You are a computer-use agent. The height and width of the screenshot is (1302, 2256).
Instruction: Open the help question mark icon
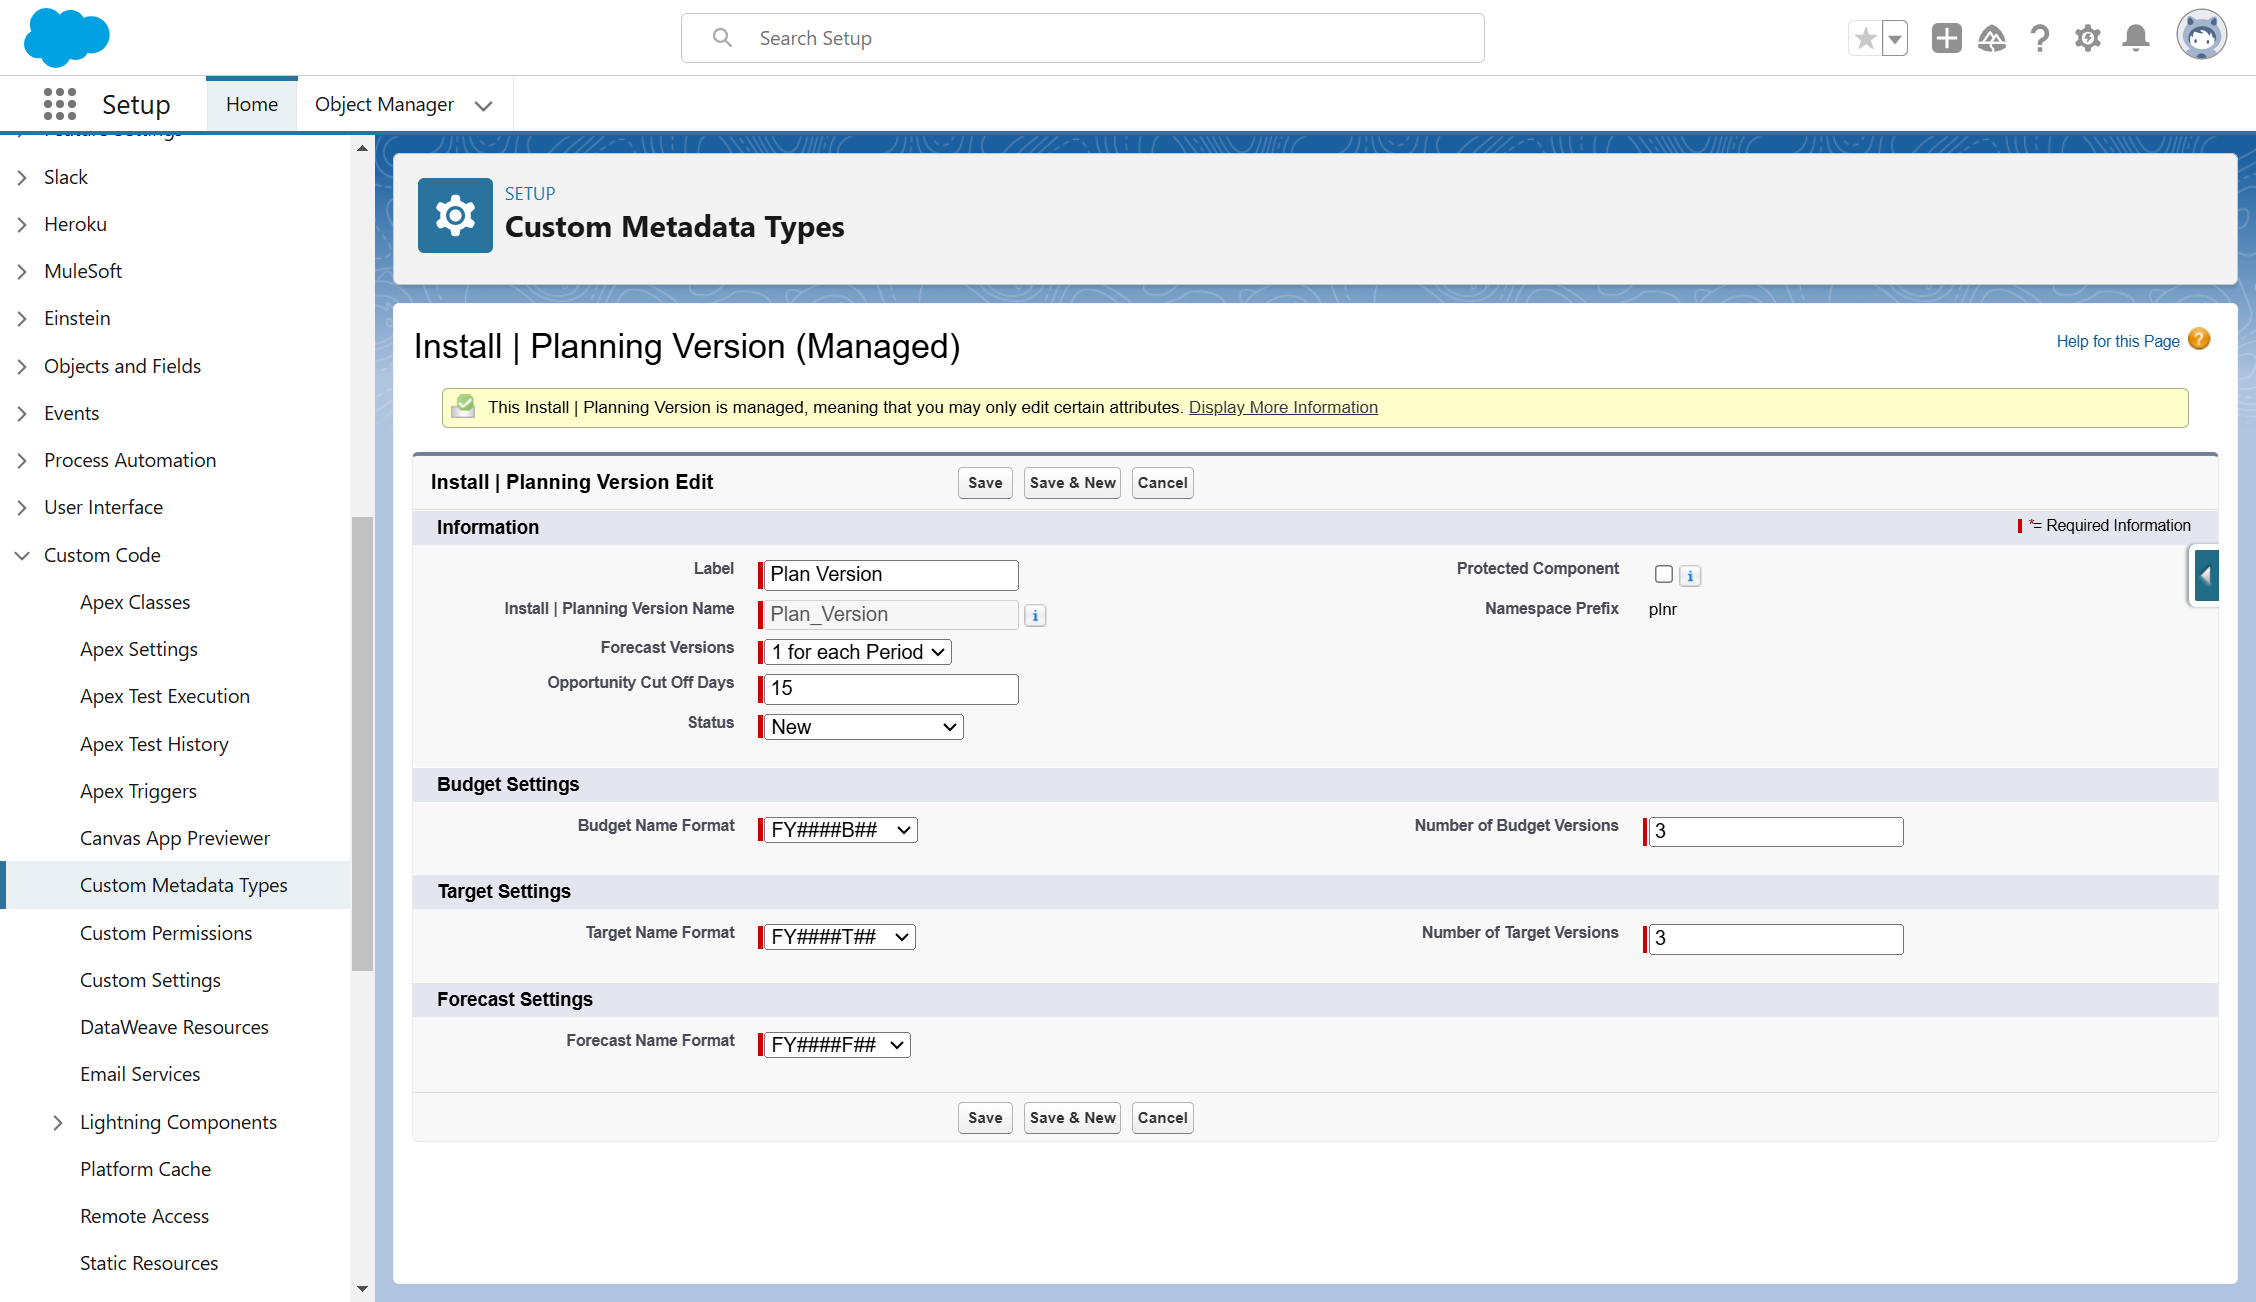(2040, 39)
